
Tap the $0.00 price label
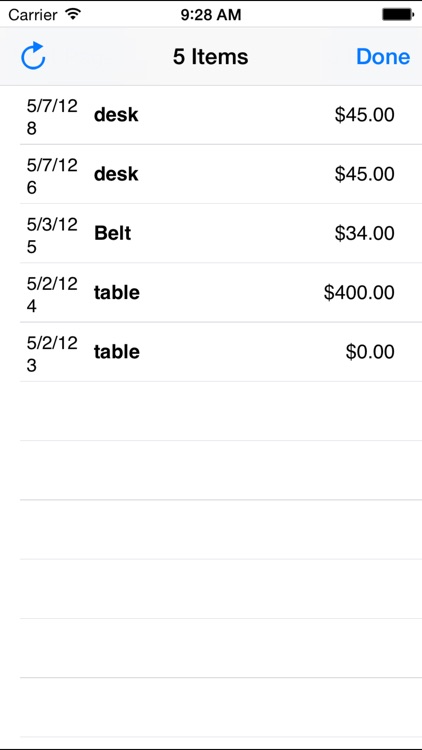(x=370, y=352)
